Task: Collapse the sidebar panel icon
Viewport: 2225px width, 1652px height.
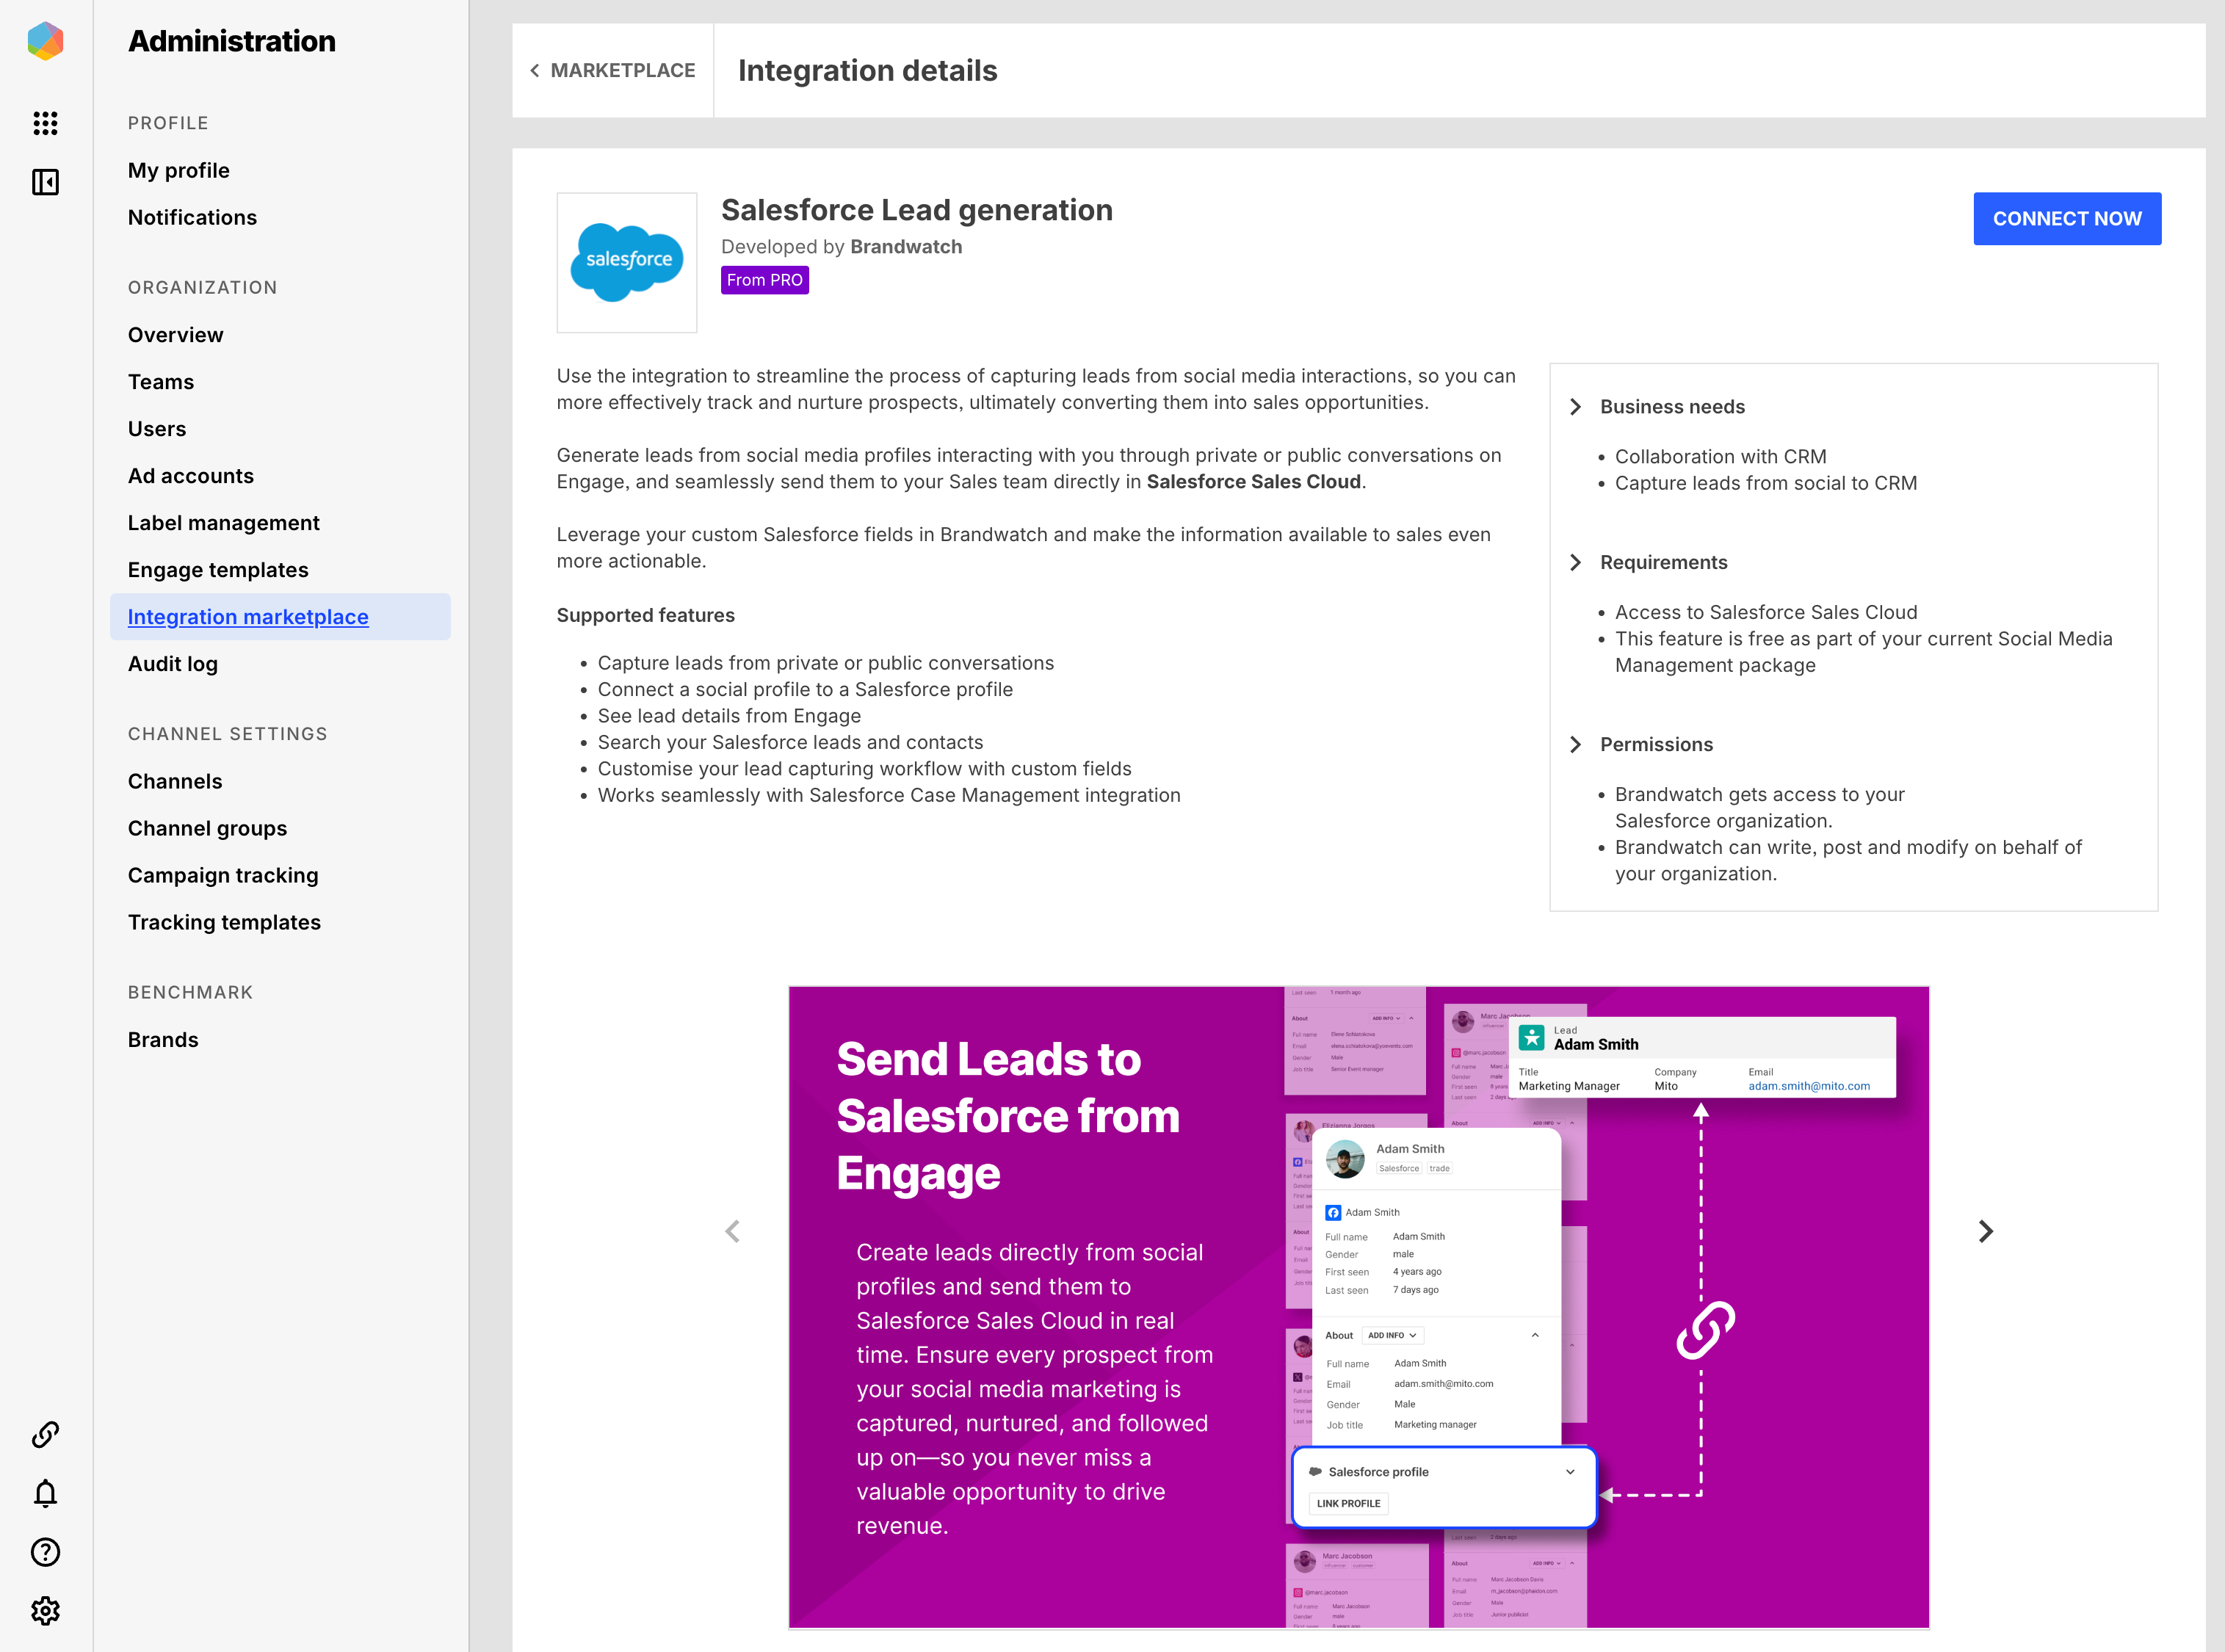Action: tap(46, 182)
